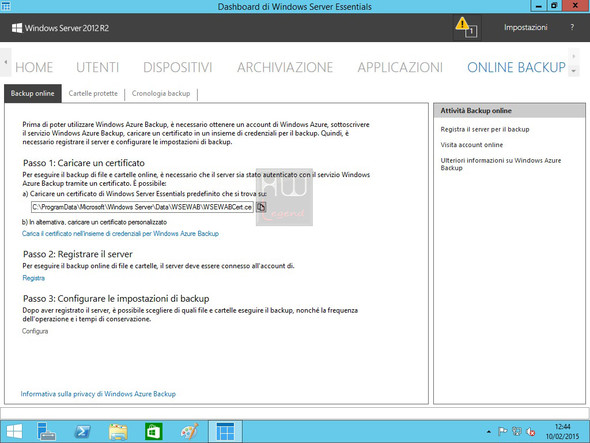Switch to the Cartelle protette tab
This screenshot has width=590, height=443.
point(93,93)
